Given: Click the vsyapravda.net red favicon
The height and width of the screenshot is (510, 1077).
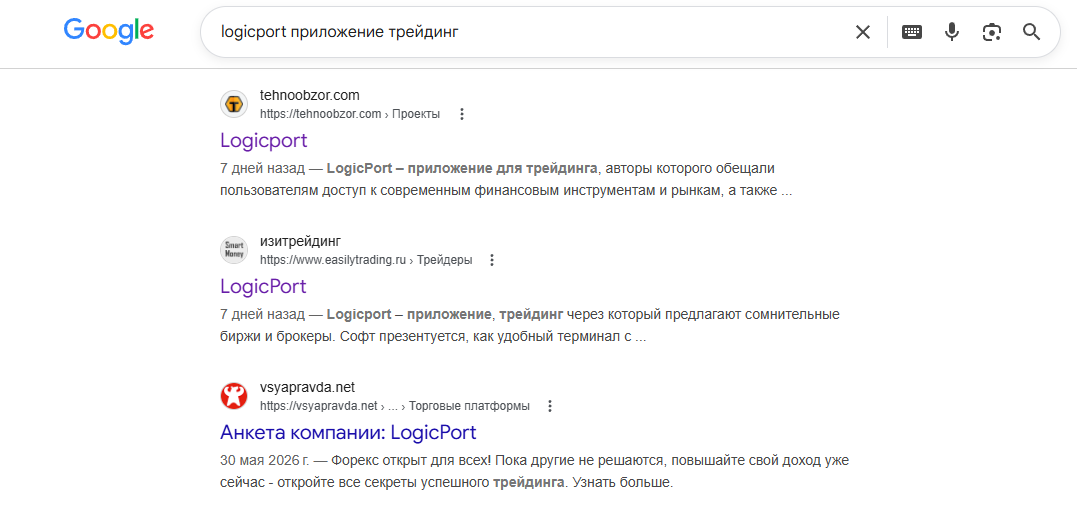Looking at the screenshot, I should coord(234,396).
